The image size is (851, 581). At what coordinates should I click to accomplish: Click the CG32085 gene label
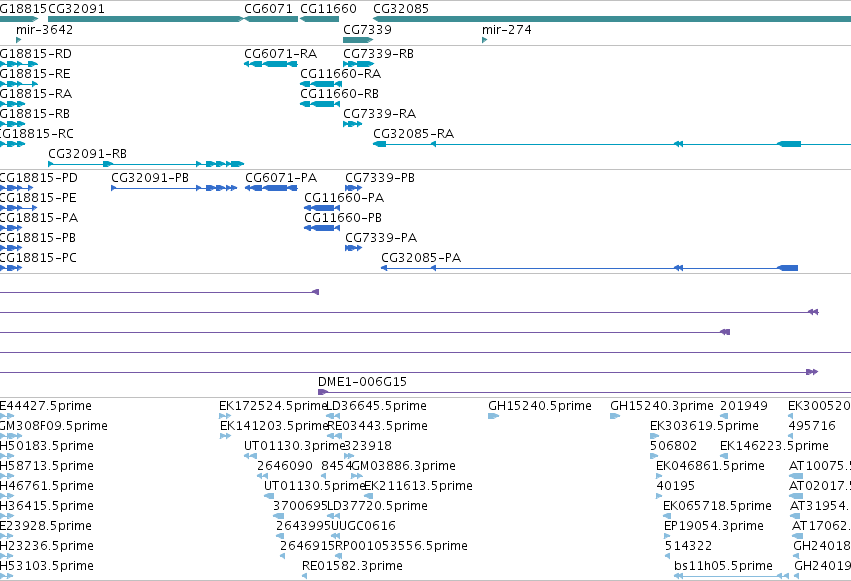401,9
